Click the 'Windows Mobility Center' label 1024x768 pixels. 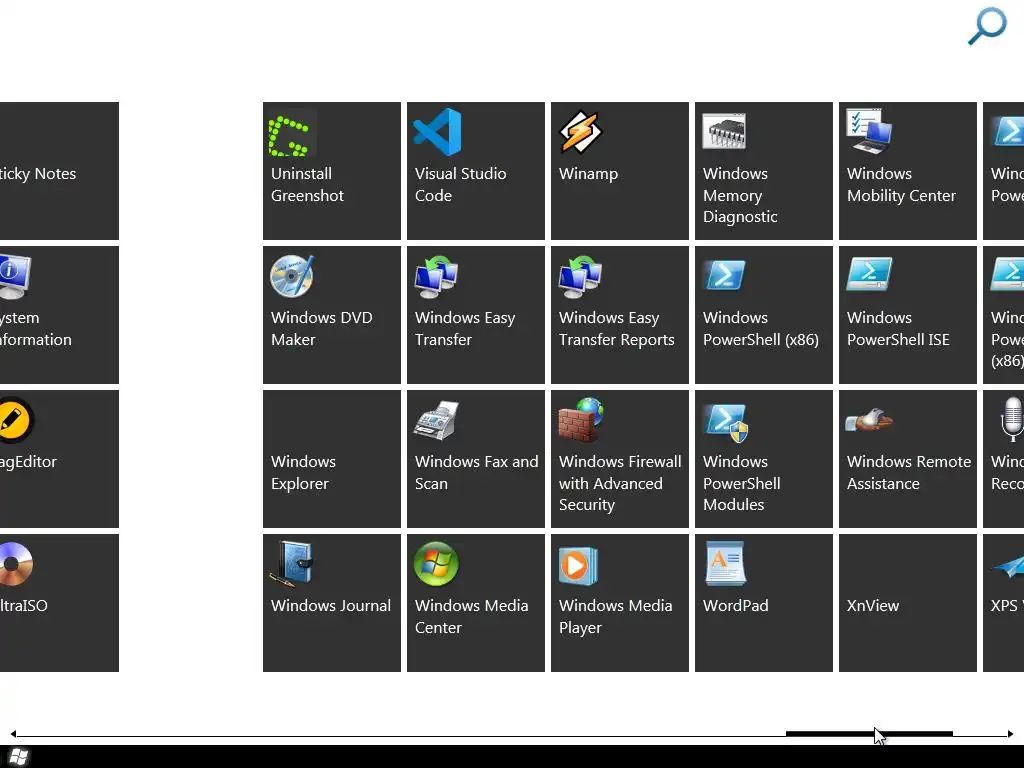click(901, 184)
